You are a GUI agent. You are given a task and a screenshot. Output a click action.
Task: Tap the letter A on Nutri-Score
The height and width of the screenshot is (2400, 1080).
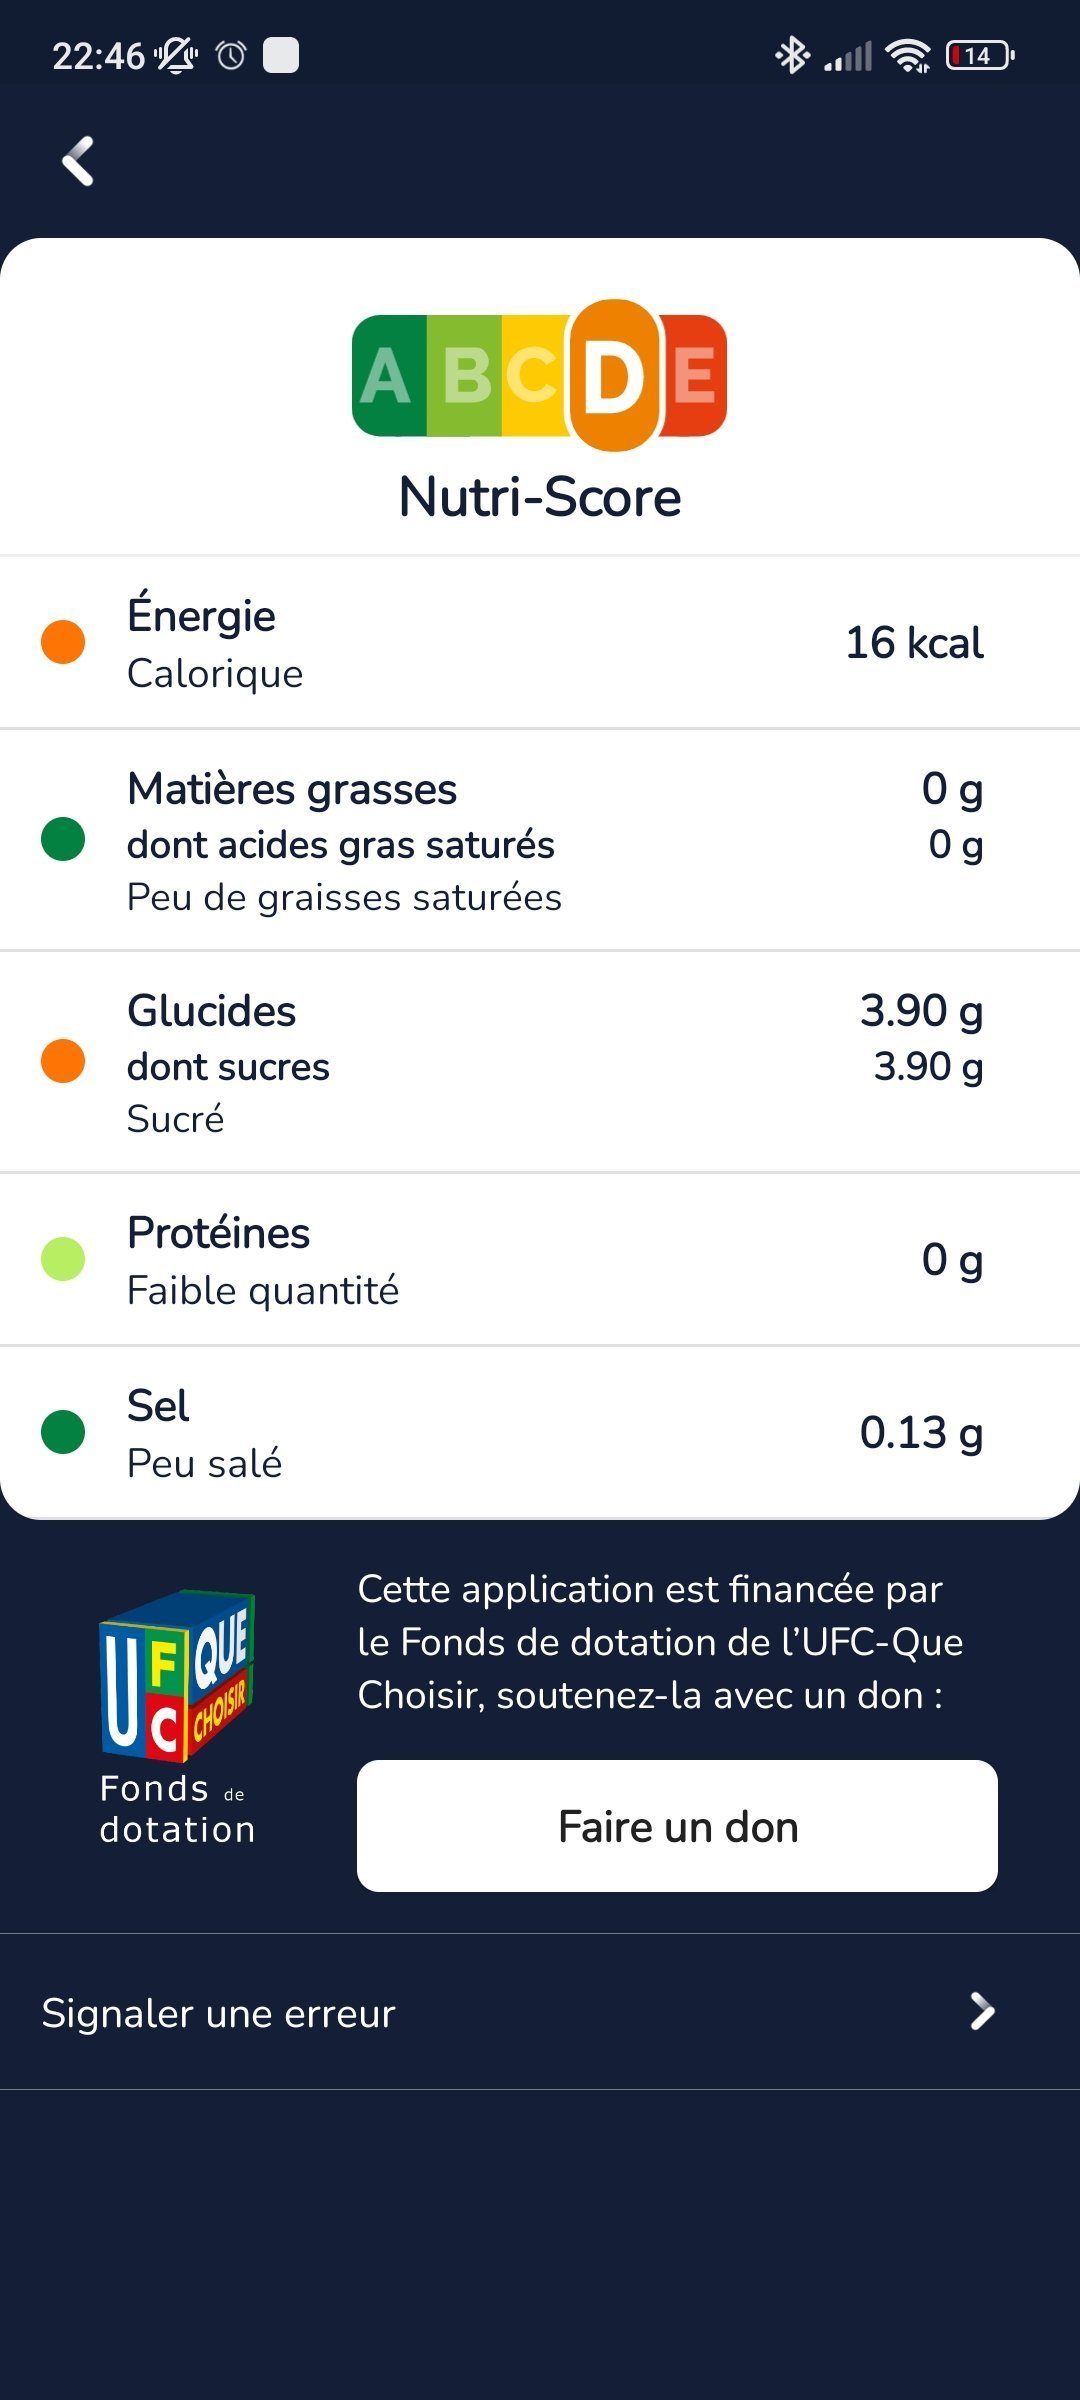pyautogui.click(x=386, y=377)
